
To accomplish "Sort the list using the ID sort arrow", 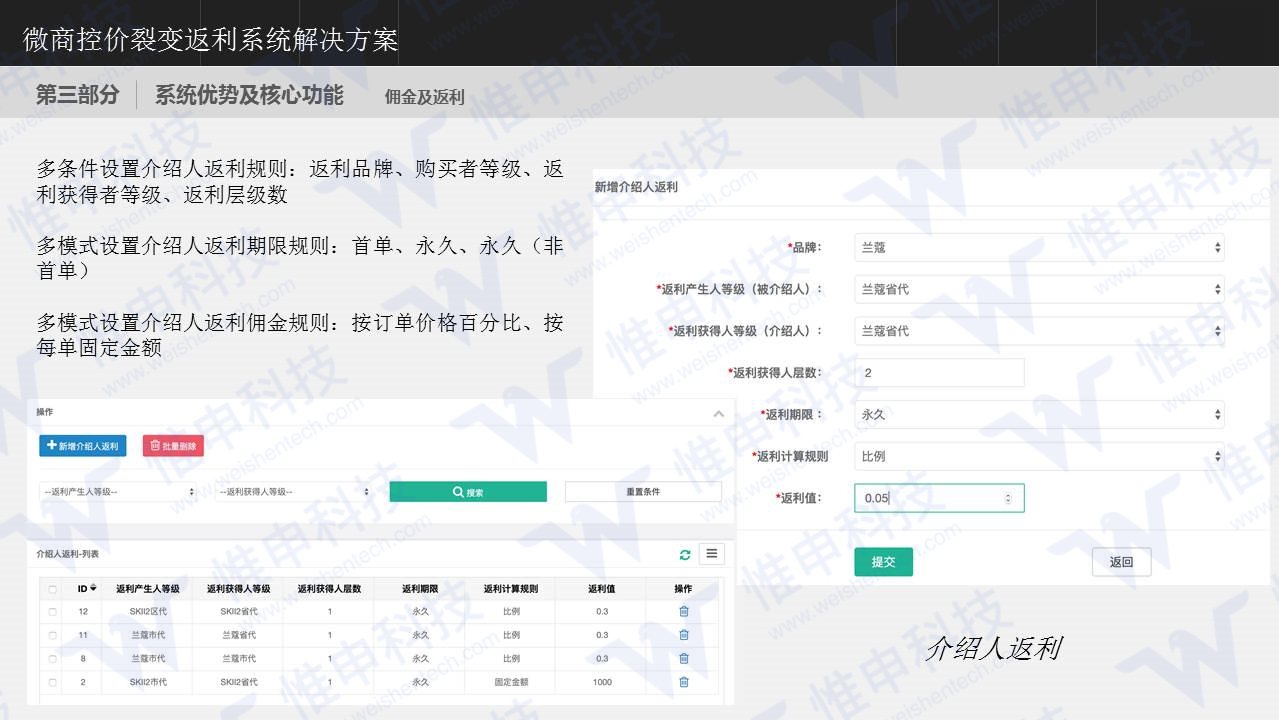I will click(x=92, y=589).
